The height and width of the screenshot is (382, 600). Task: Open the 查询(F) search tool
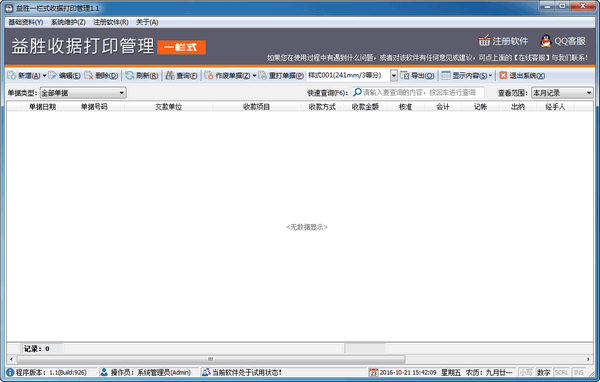181,75
